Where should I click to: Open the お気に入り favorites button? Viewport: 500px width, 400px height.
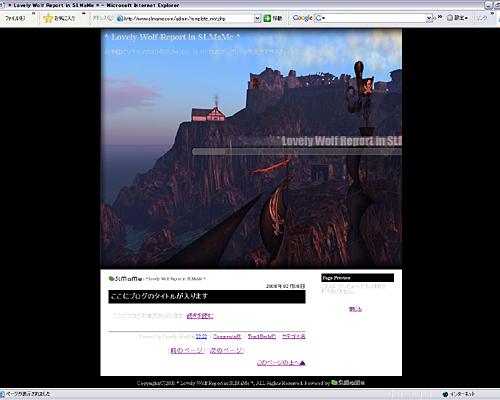pyautogui.click(x=60, y=18)
